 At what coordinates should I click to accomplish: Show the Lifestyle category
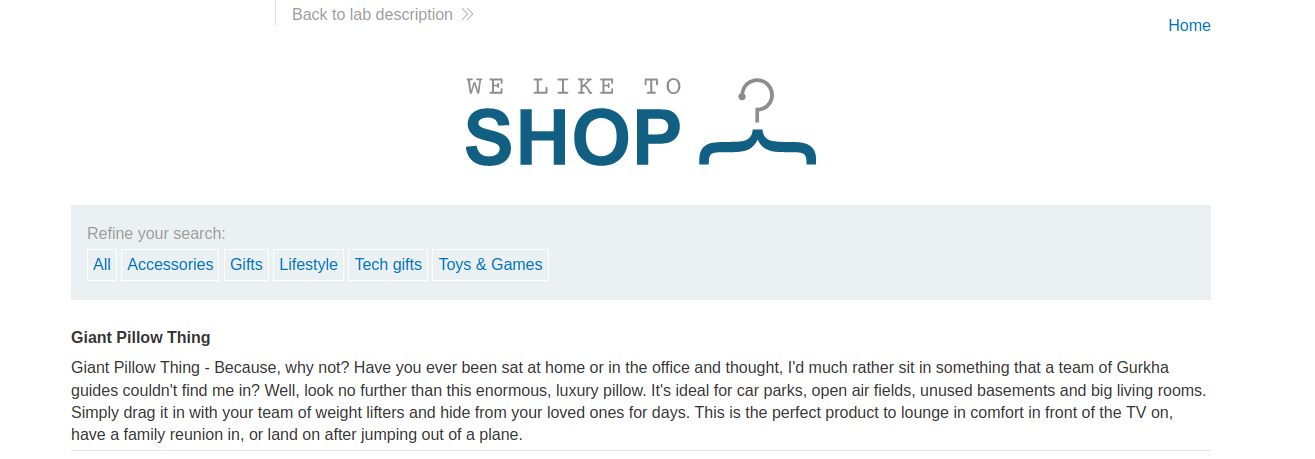point(308,265)
